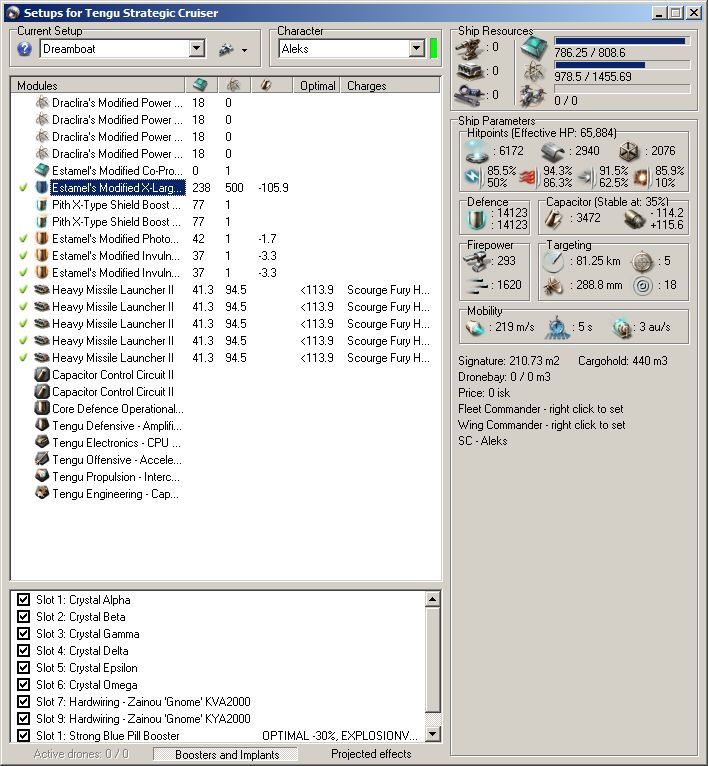This screenshot has width=708, height=766.
Task: Switch to Boosters and Implants tab
Action: 227,754
